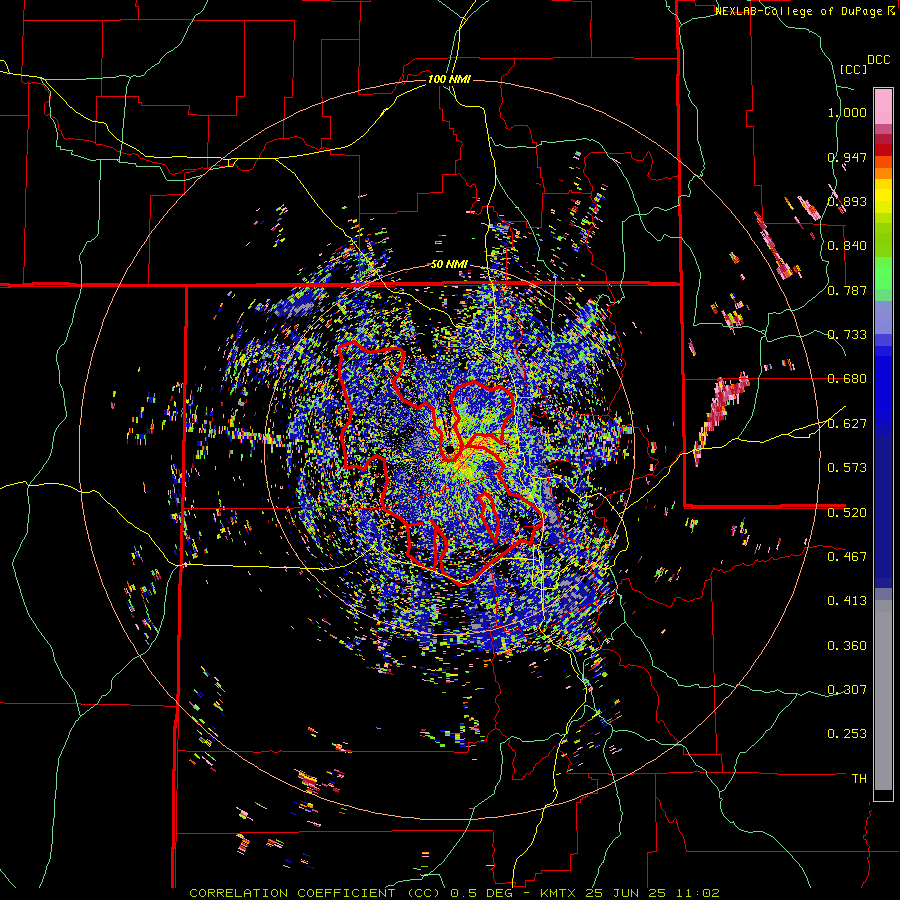Click the 0.520 legend value

[x=847, y=512]
